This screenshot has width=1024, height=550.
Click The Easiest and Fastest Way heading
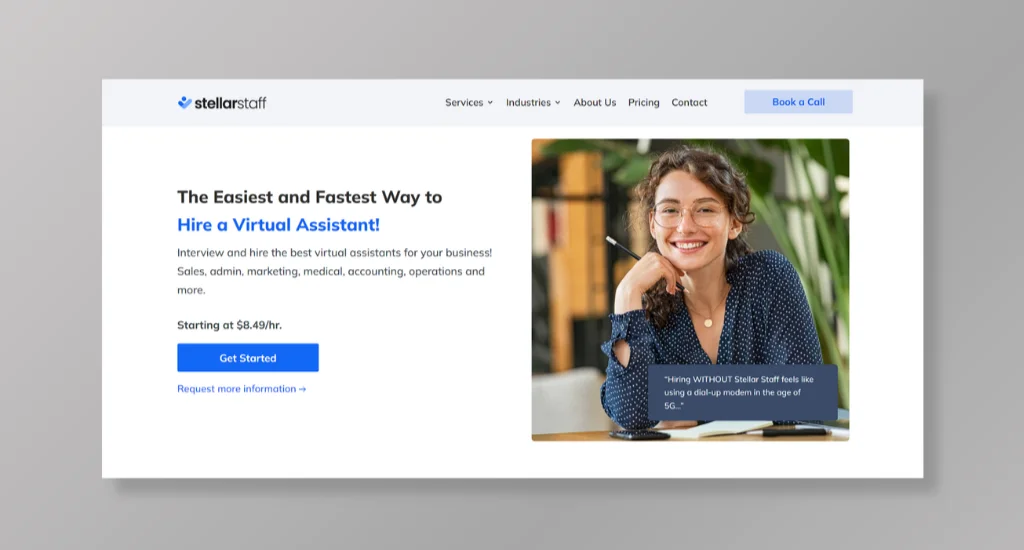point(310,197)
